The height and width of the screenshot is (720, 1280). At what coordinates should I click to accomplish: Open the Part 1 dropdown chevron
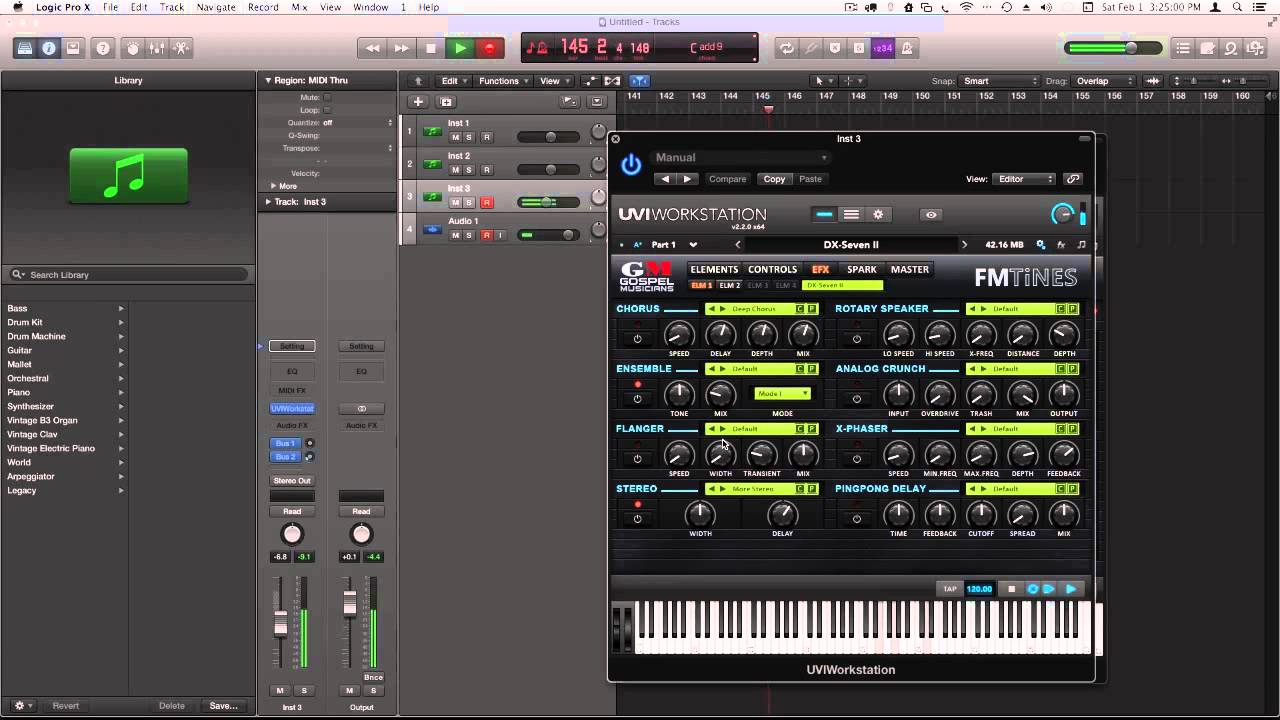[693, 245]
